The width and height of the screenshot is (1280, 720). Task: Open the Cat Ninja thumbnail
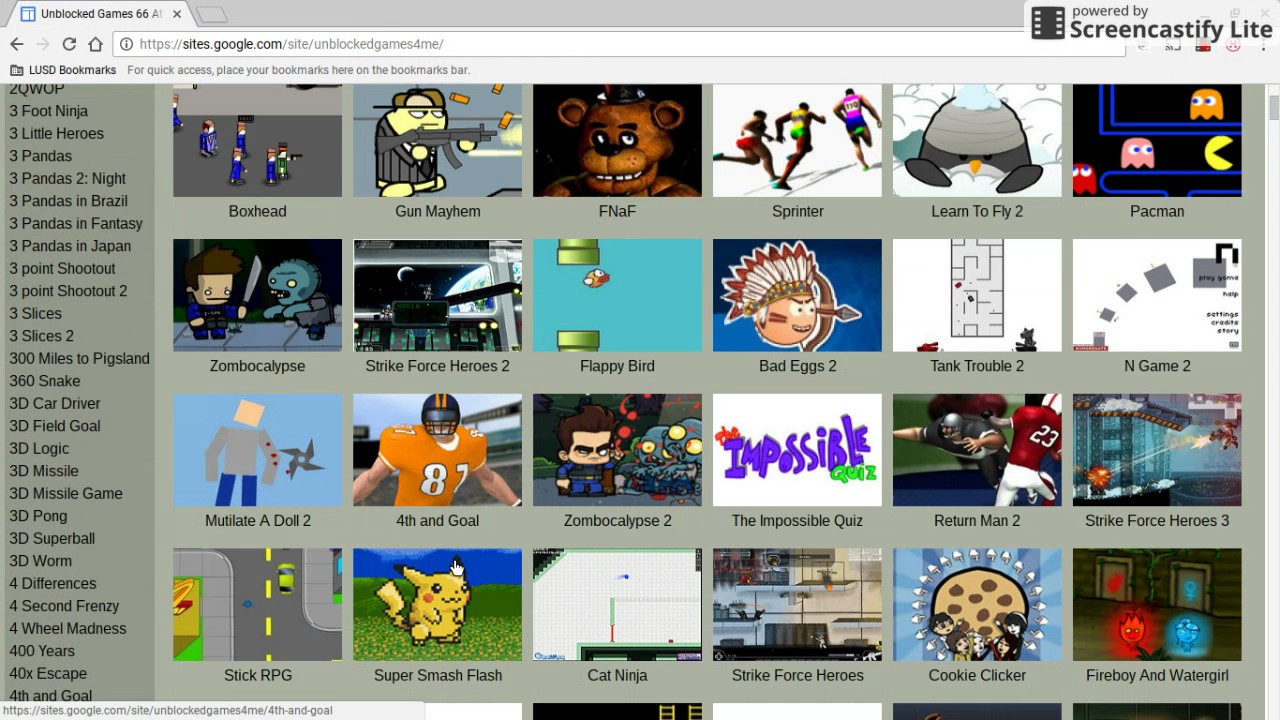617,605
